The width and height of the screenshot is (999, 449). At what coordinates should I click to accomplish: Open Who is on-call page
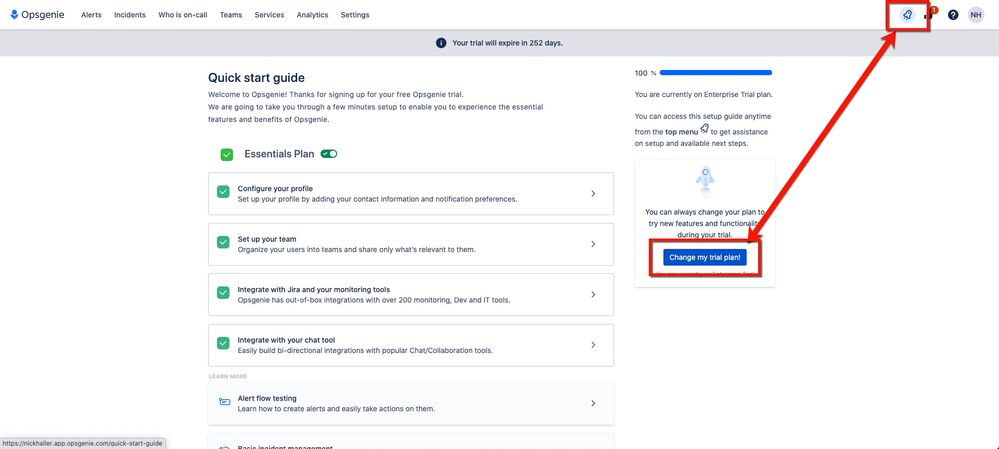pyautogui.click(x=183, y=15)
